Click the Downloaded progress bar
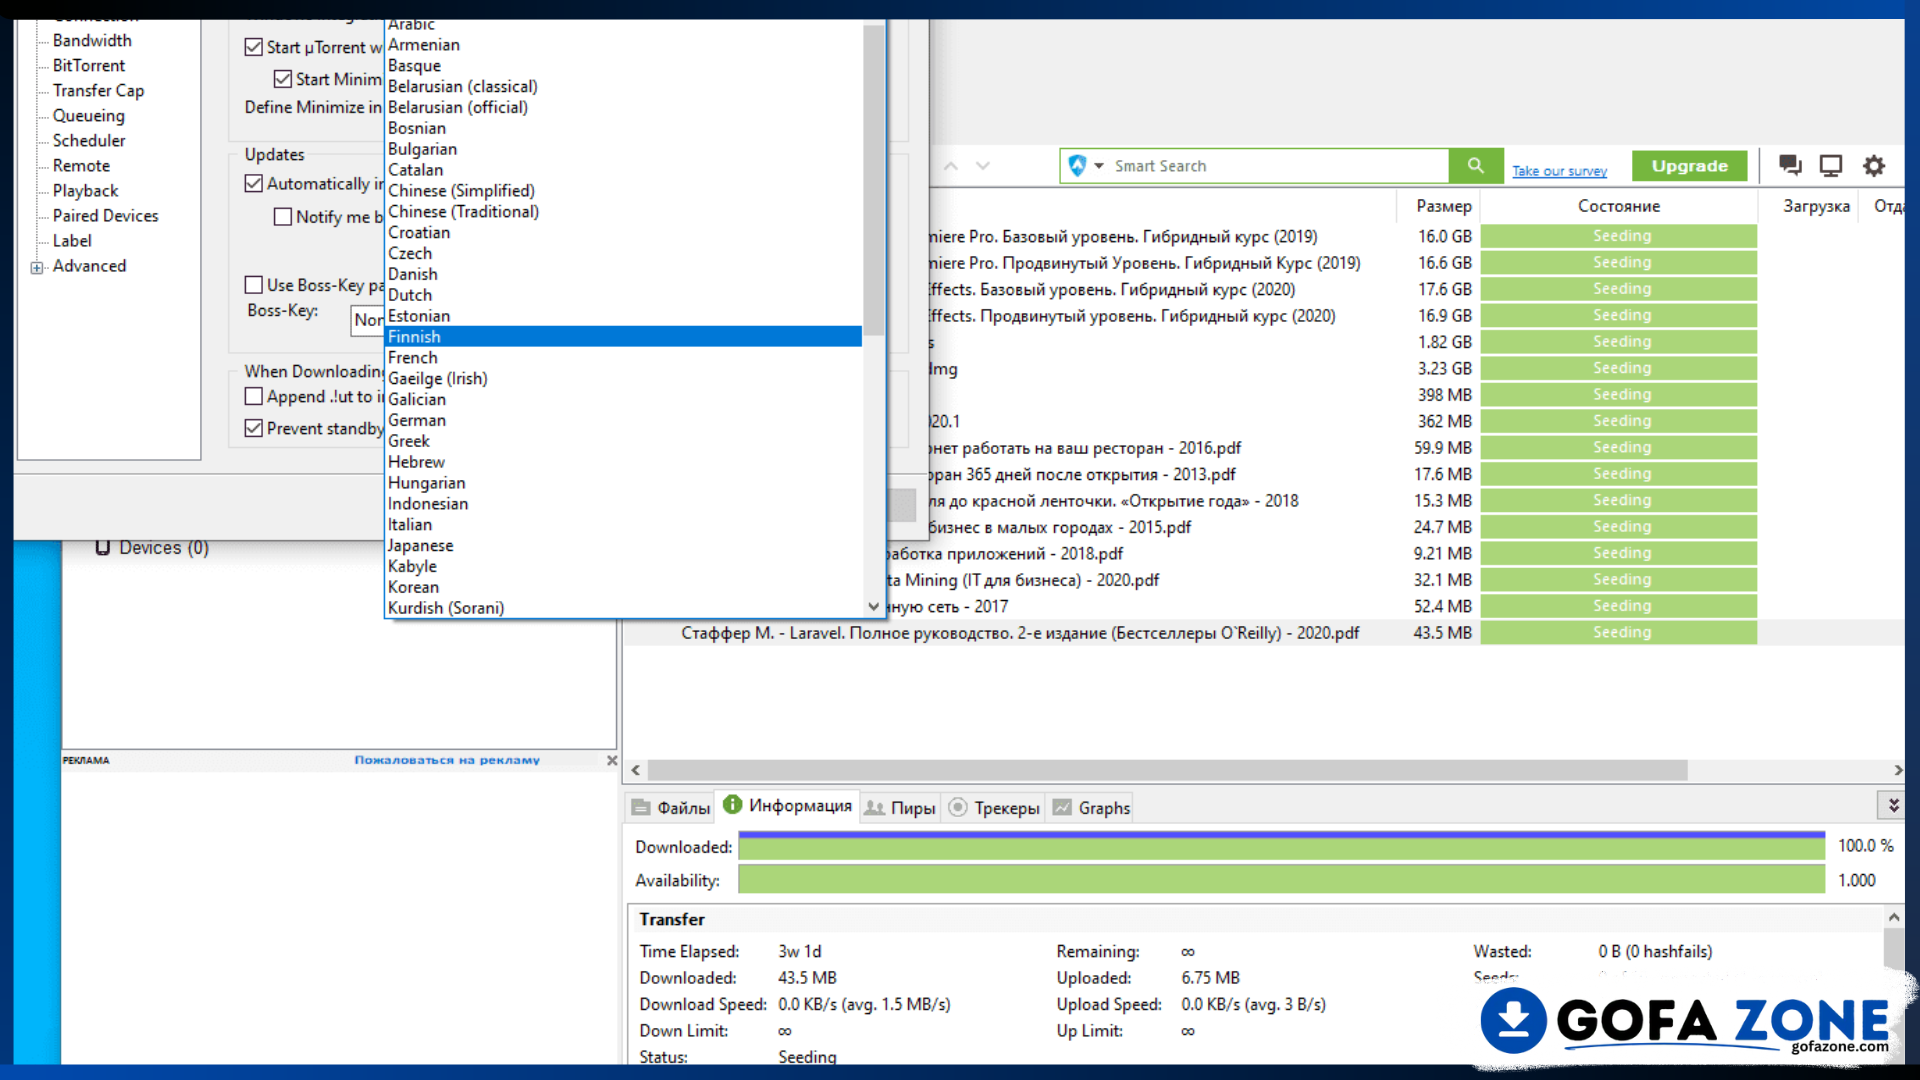1920x1080 pixels. click(1281, 846)
